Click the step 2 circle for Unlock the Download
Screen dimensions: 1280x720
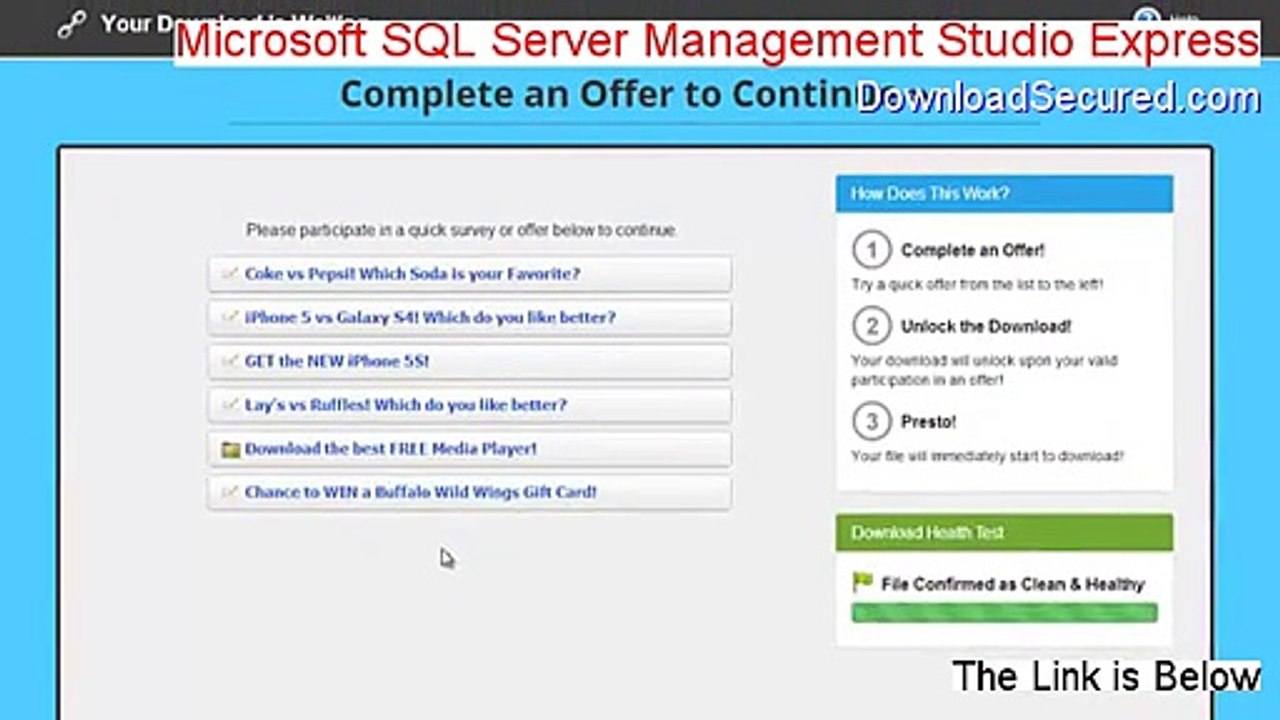point(871,326)
